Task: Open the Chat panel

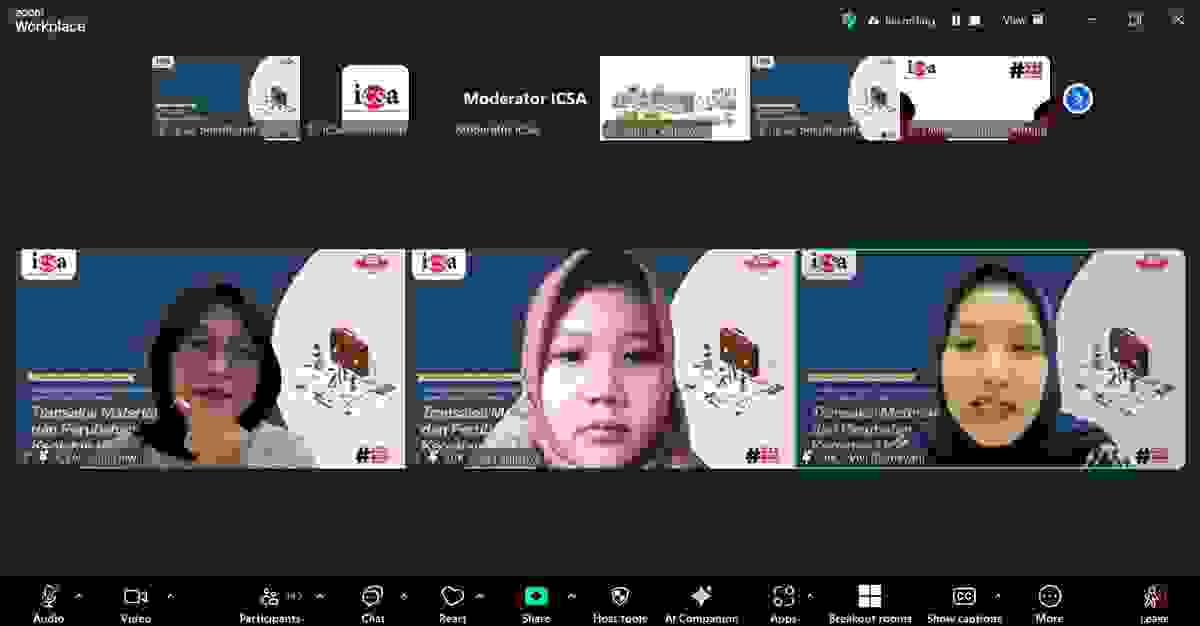Action: [372, 602]
